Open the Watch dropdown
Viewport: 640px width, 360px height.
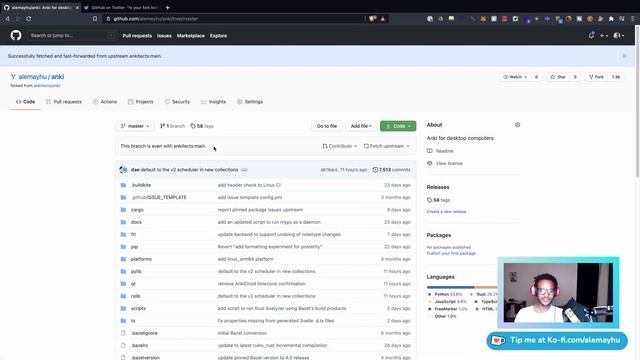(515, 77)
